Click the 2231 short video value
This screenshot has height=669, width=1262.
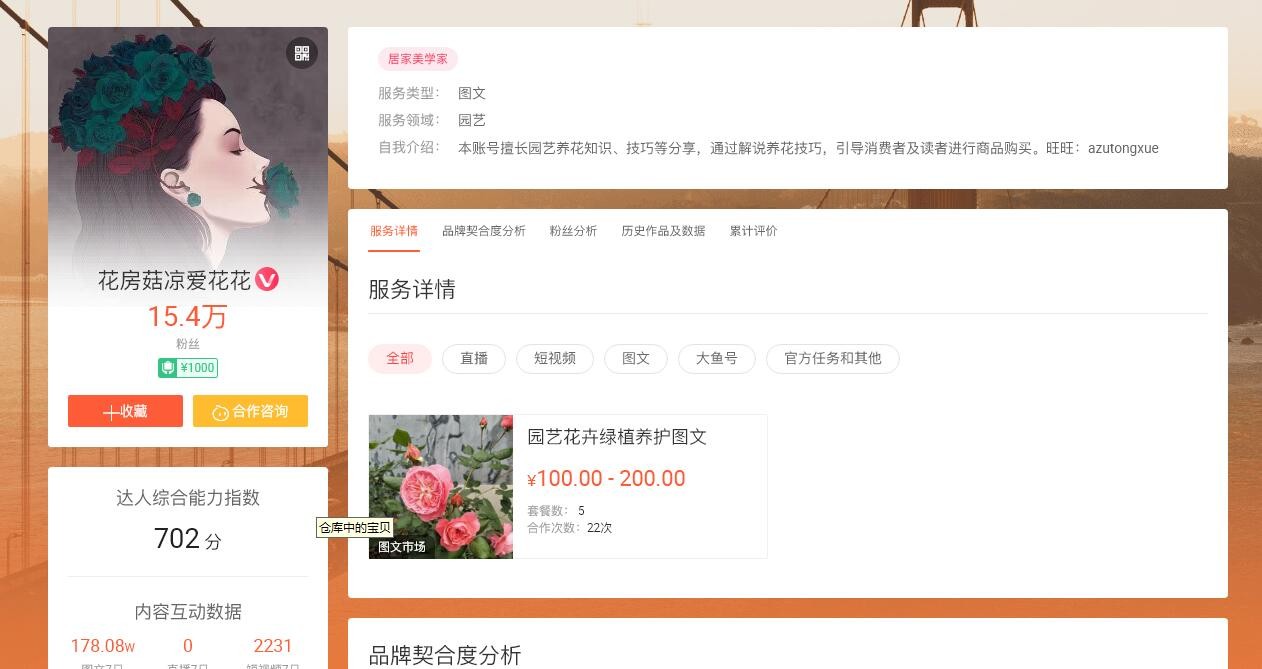pyautogui.click(x=273, y=646)
